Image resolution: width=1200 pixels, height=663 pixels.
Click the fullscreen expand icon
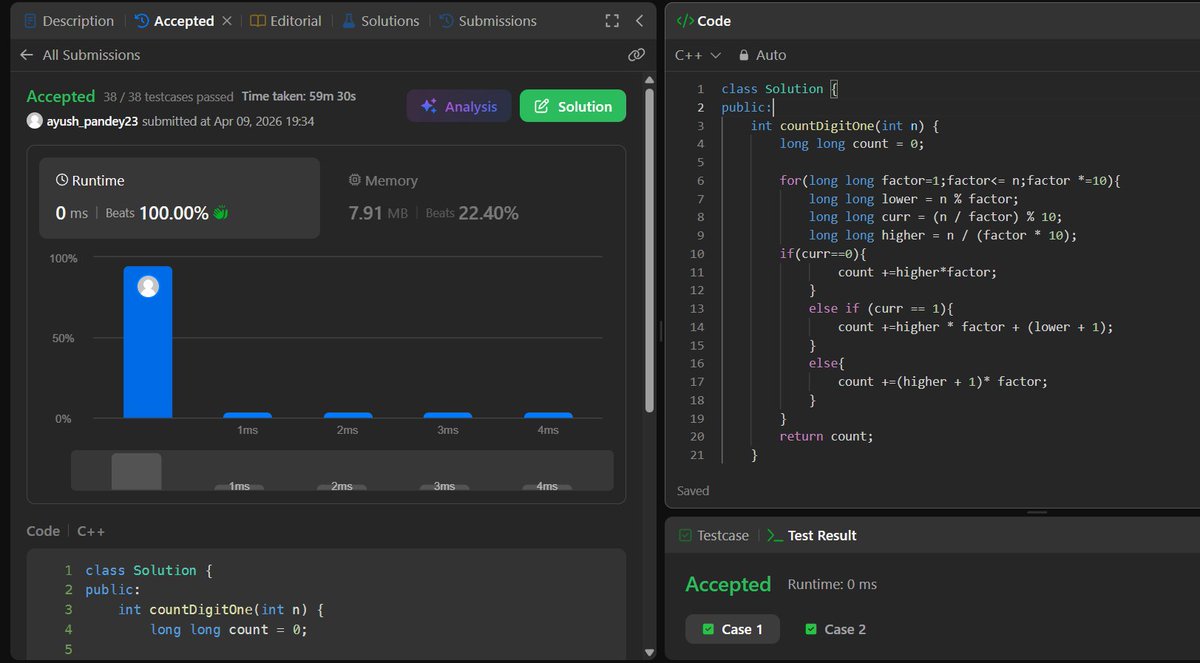(612, 21)
